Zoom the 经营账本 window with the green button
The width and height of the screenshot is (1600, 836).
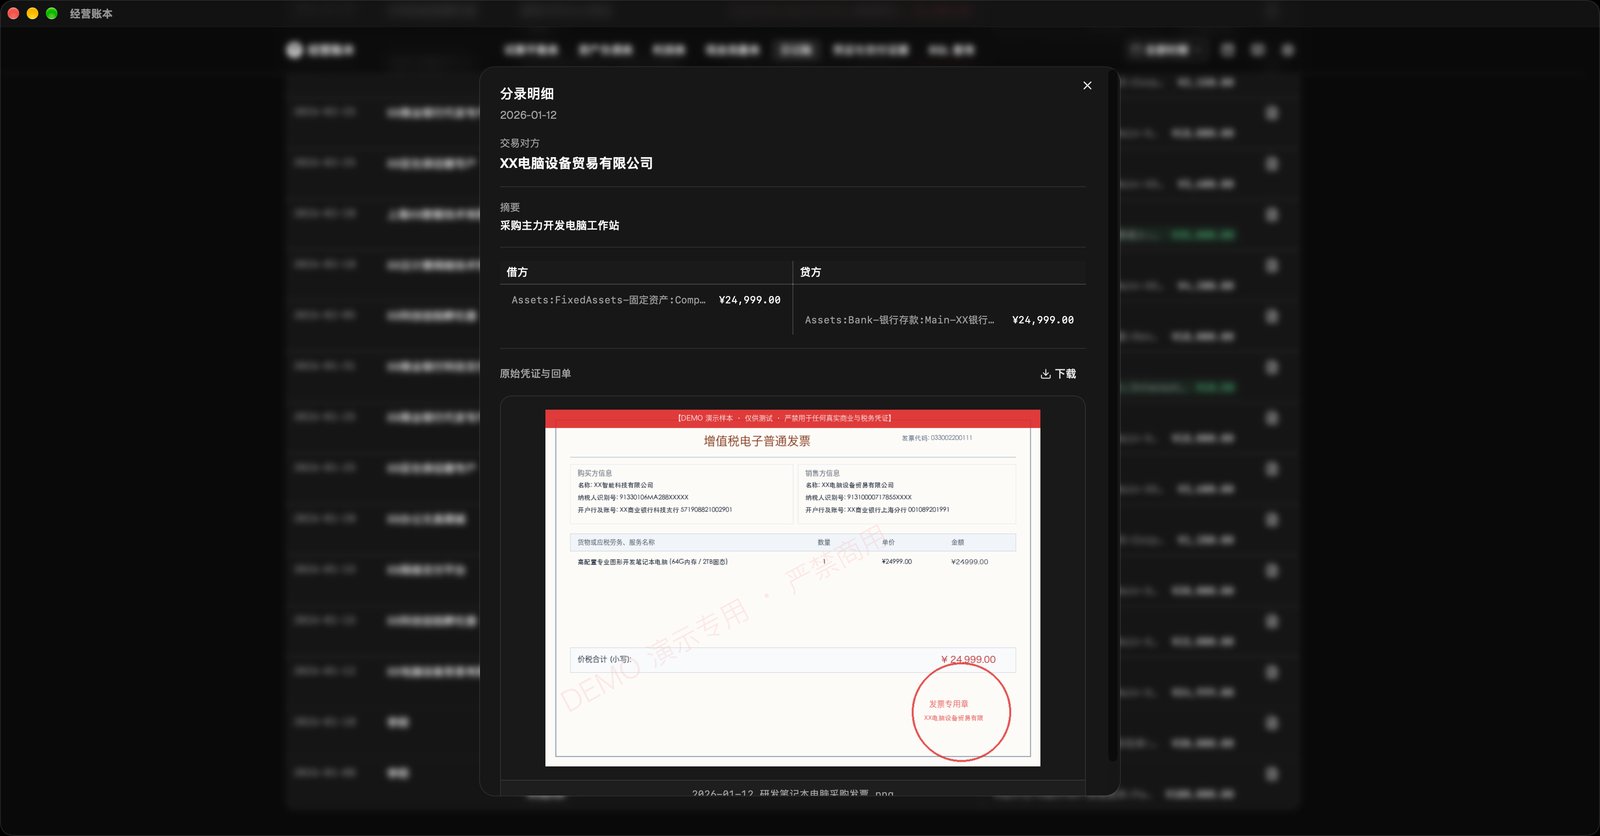click(51, 14)
